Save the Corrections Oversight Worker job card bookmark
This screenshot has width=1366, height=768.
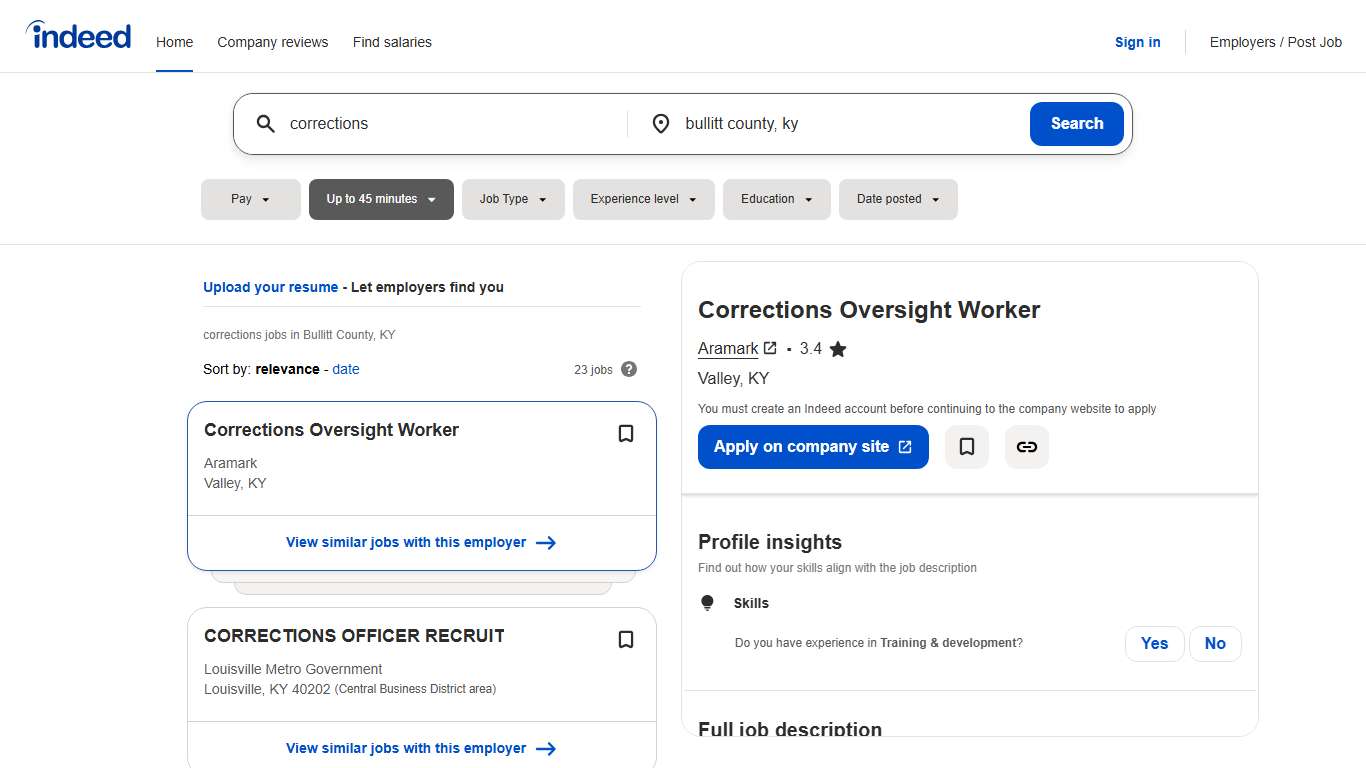click(626, 433)
